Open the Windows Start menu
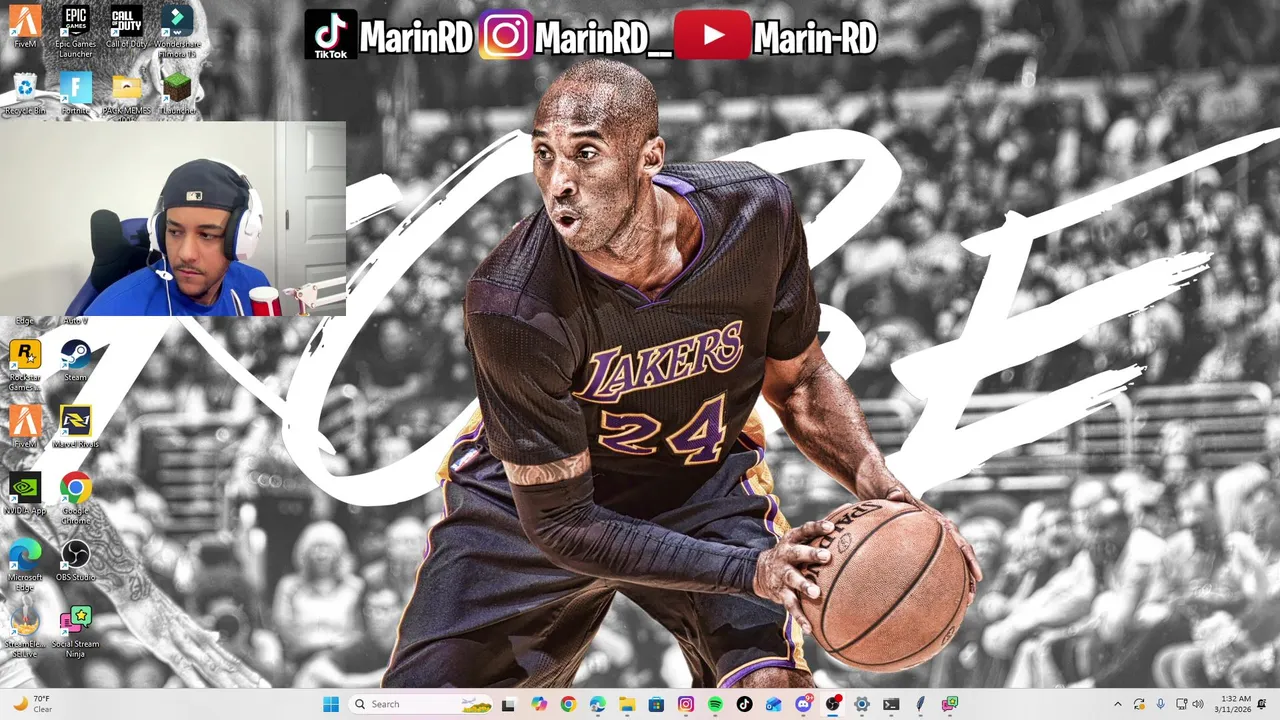The image size is (1280, 720). [x=331, y=704]
